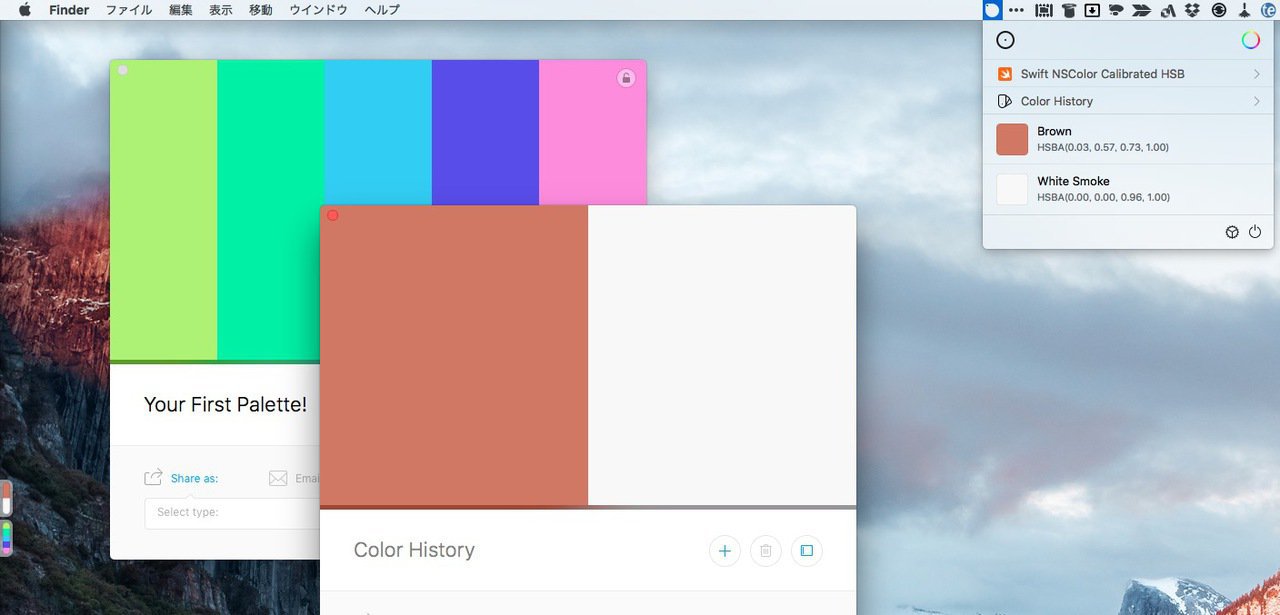Click the three dots menu bar icon
Image resolution: width=1280 pixels, height=615 pixels.
(1017, 10)
